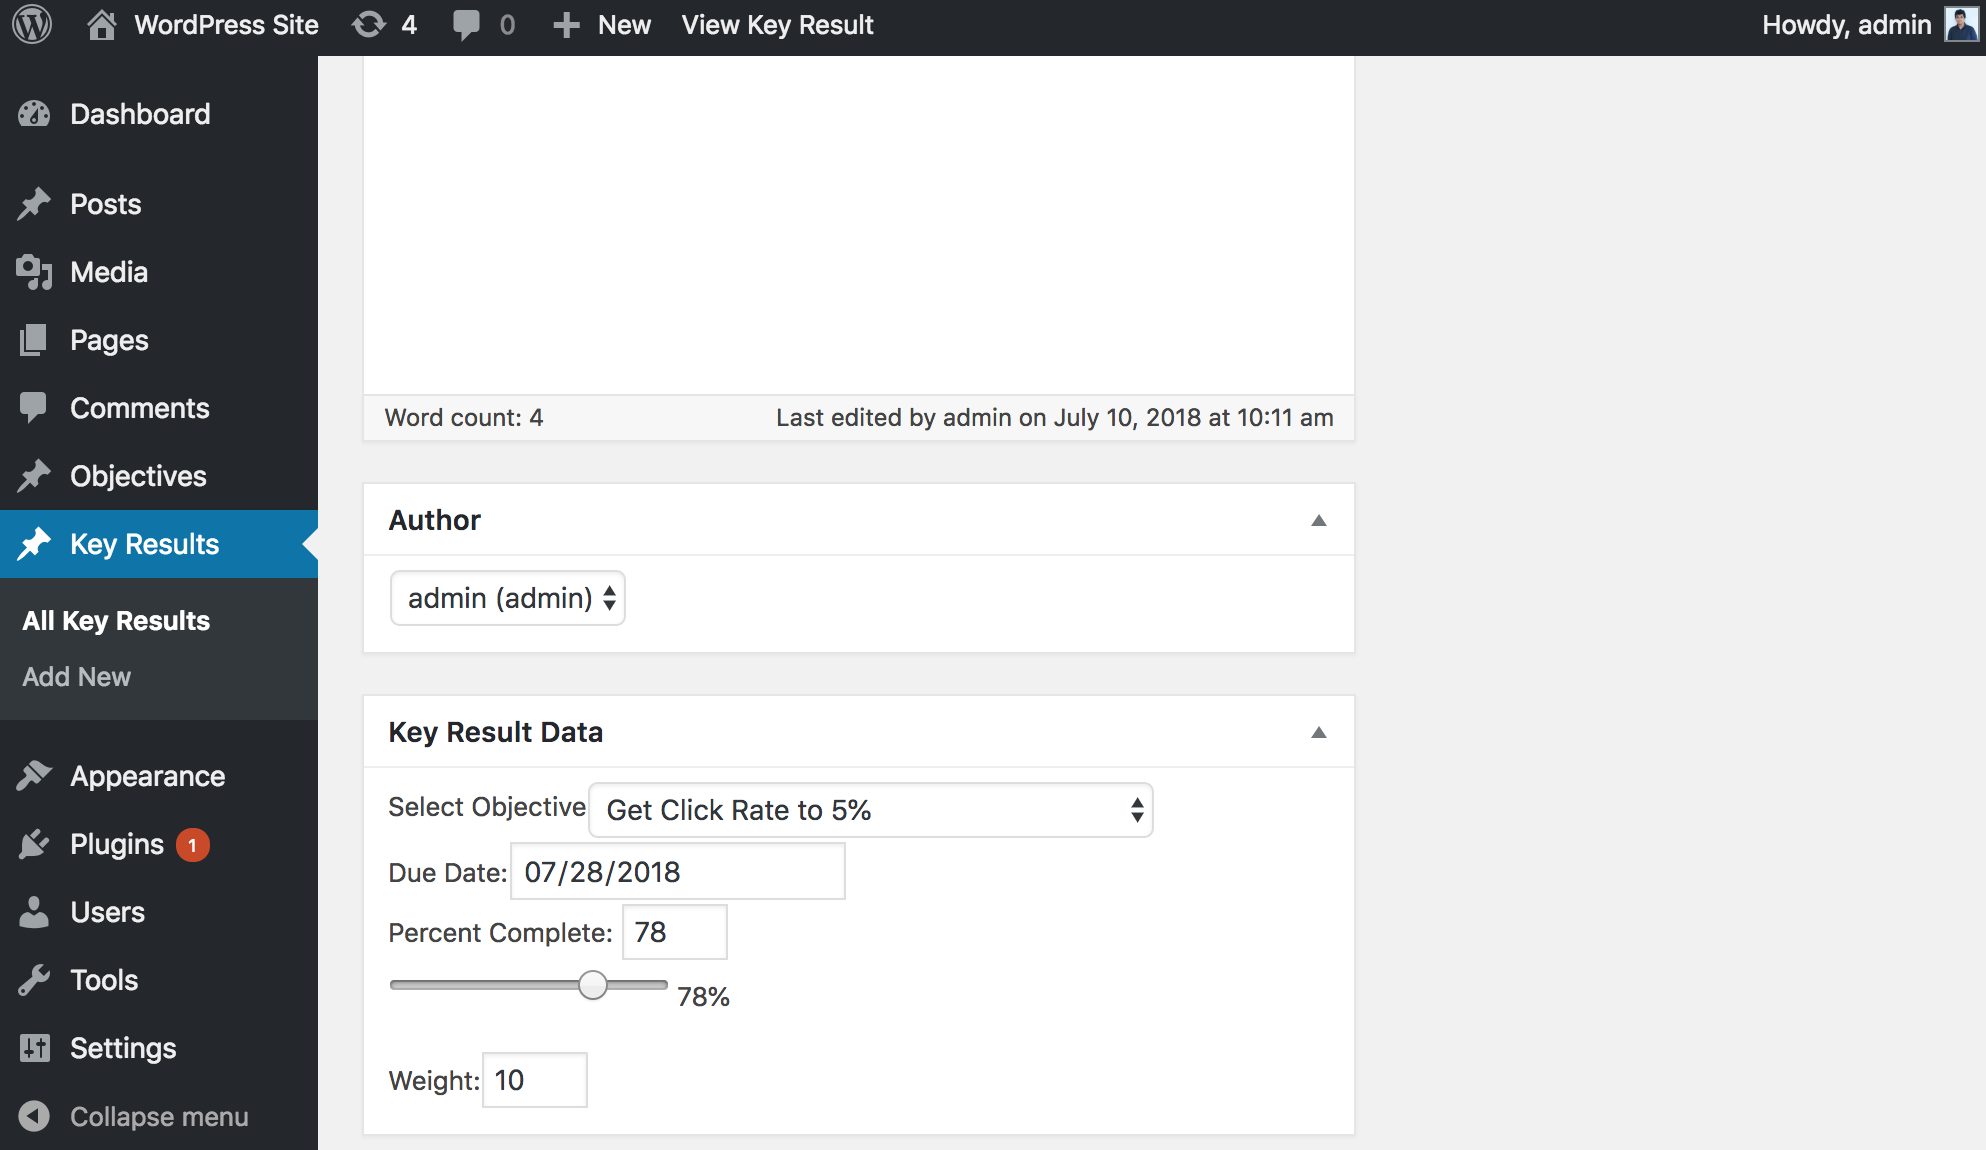Open the Objectives menu item

pyautogui.click(x=138, y=476)
